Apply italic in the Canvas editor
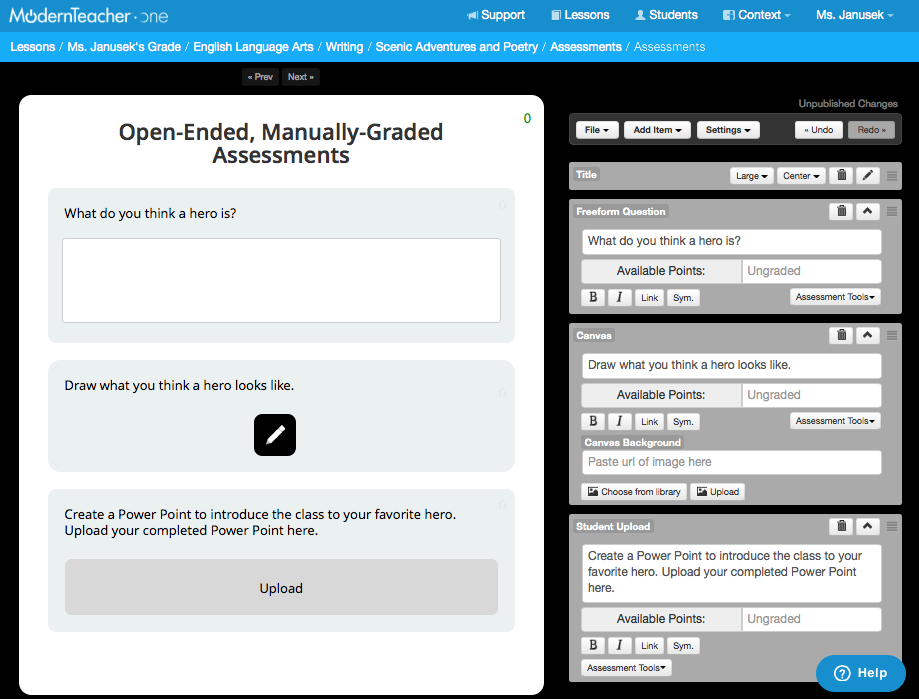 tap(619, 421)
